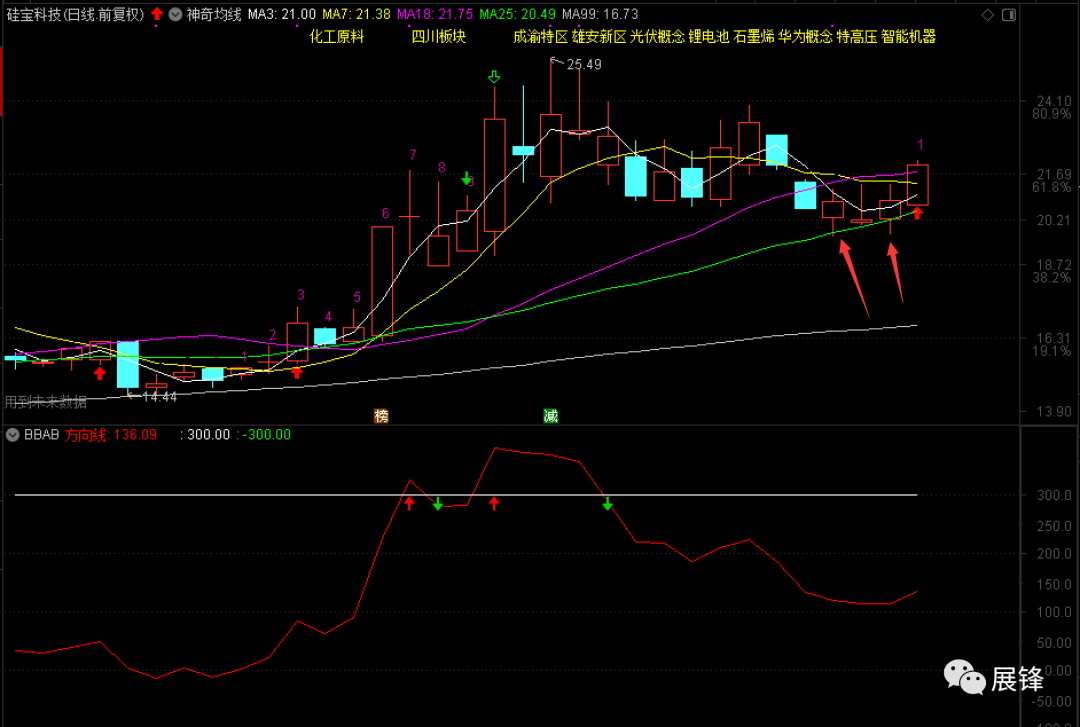Select the MA18: 21.75 legend value
This screenshot has height=727, width=1080.
[435, 14]
